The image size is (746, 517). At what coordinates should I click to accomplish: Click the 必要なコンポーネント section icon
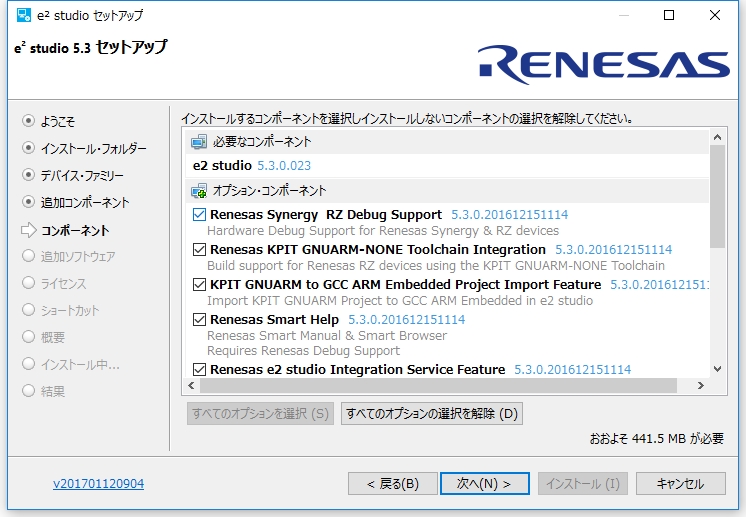tap(199, 142)
